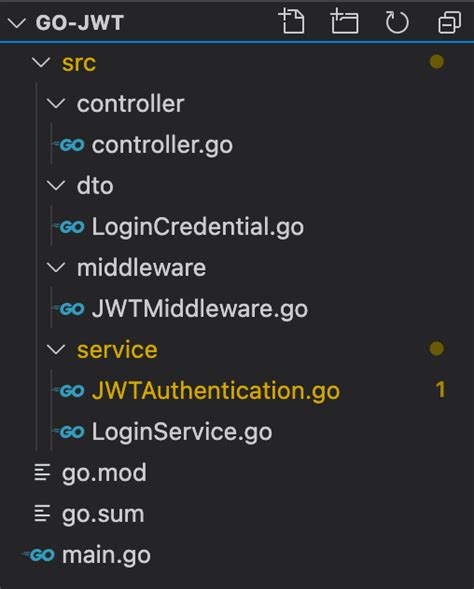This screenshot has width=474, height=589.
Task: Open LoginCredential.go file
Action: pyautogui.click(x=198, y=227)
